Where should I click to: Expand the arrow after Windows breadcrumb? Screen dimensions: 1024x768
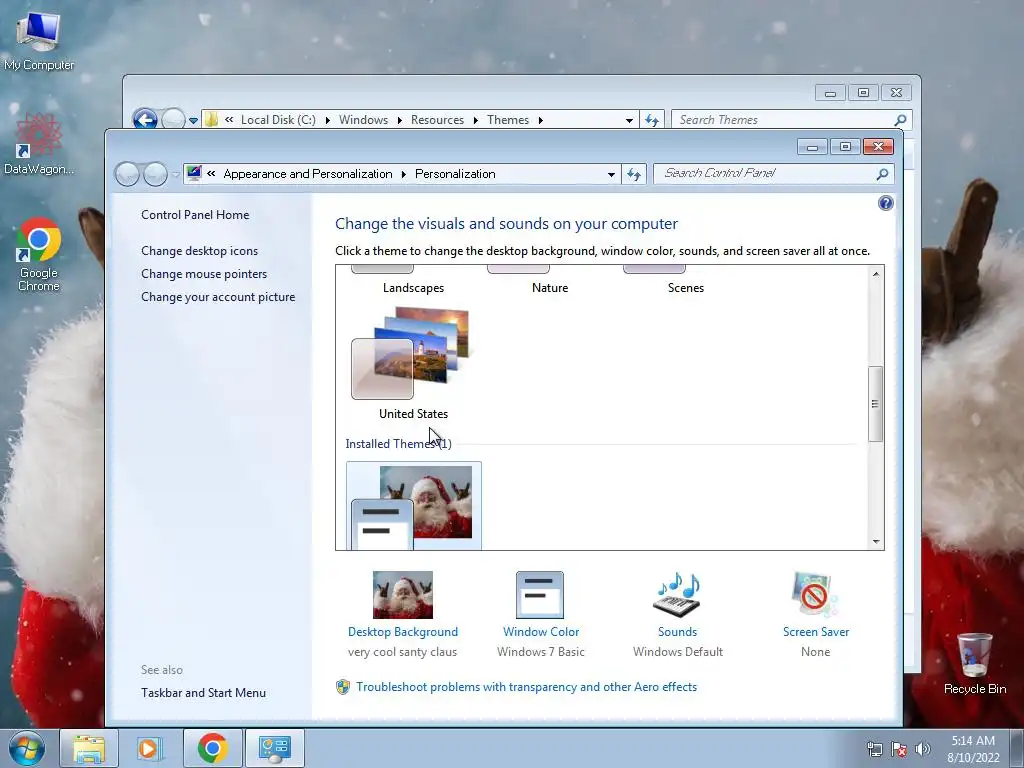click(400, 120)
